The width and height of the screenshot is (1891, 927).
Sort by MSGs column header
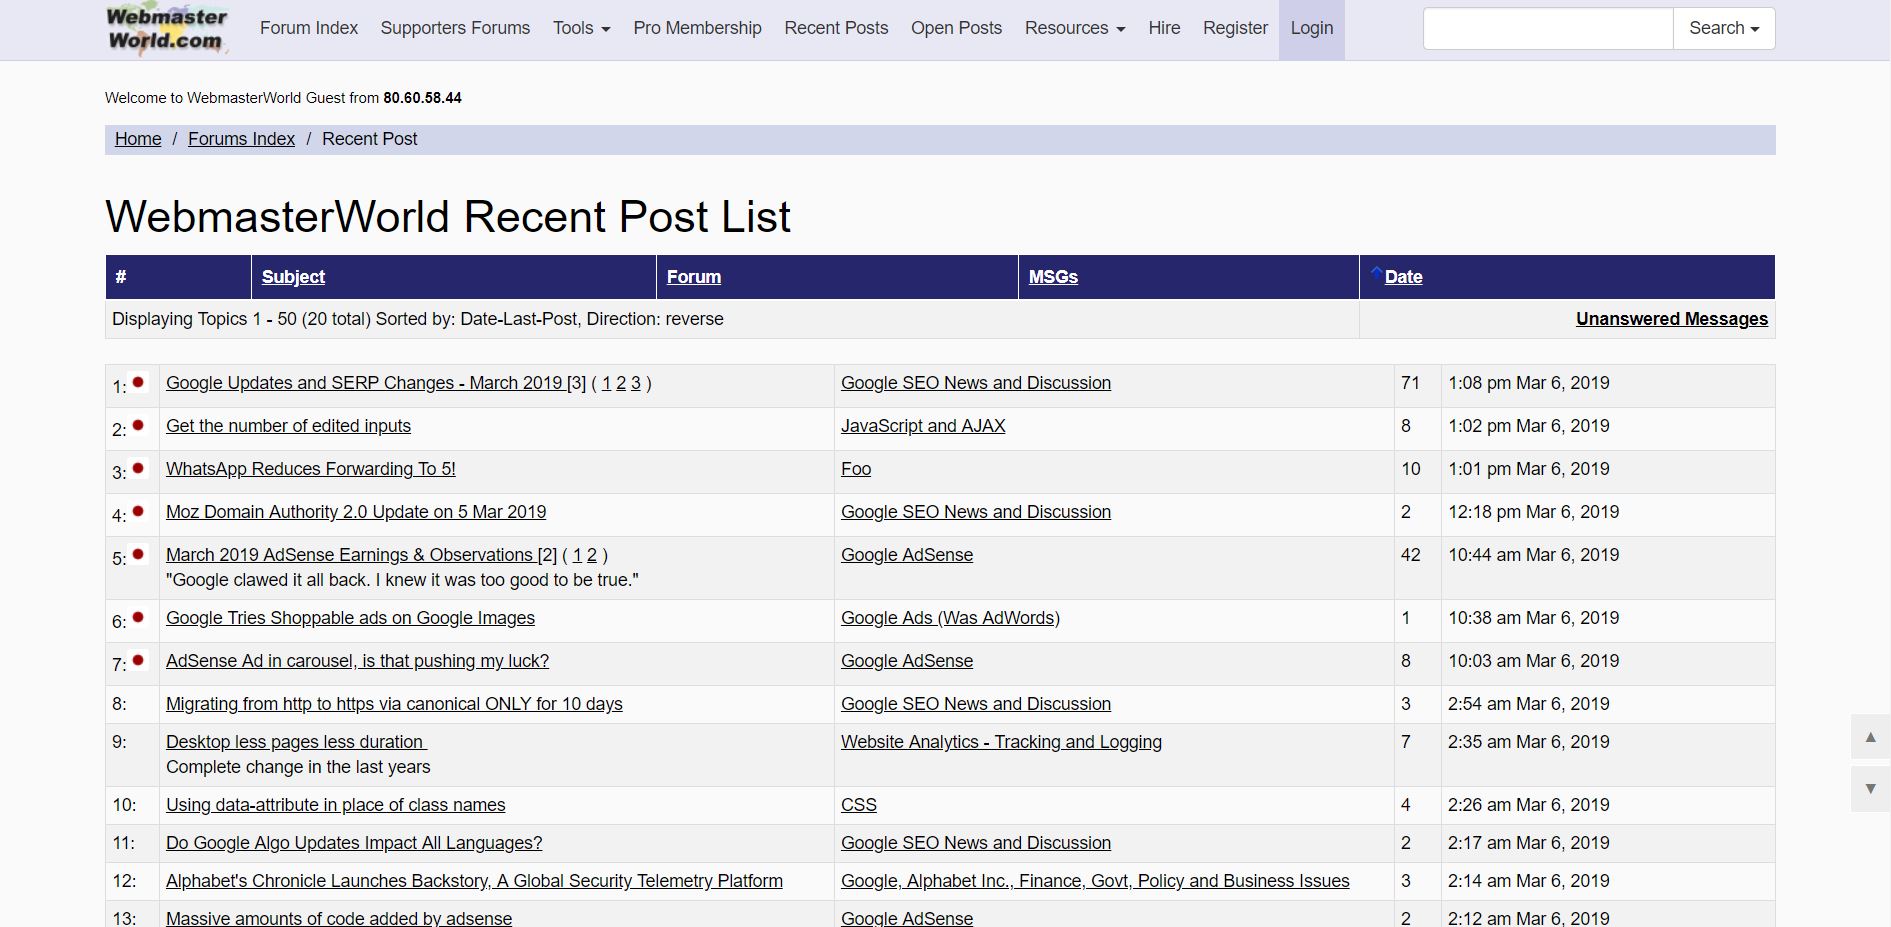tap(1053, 277)
